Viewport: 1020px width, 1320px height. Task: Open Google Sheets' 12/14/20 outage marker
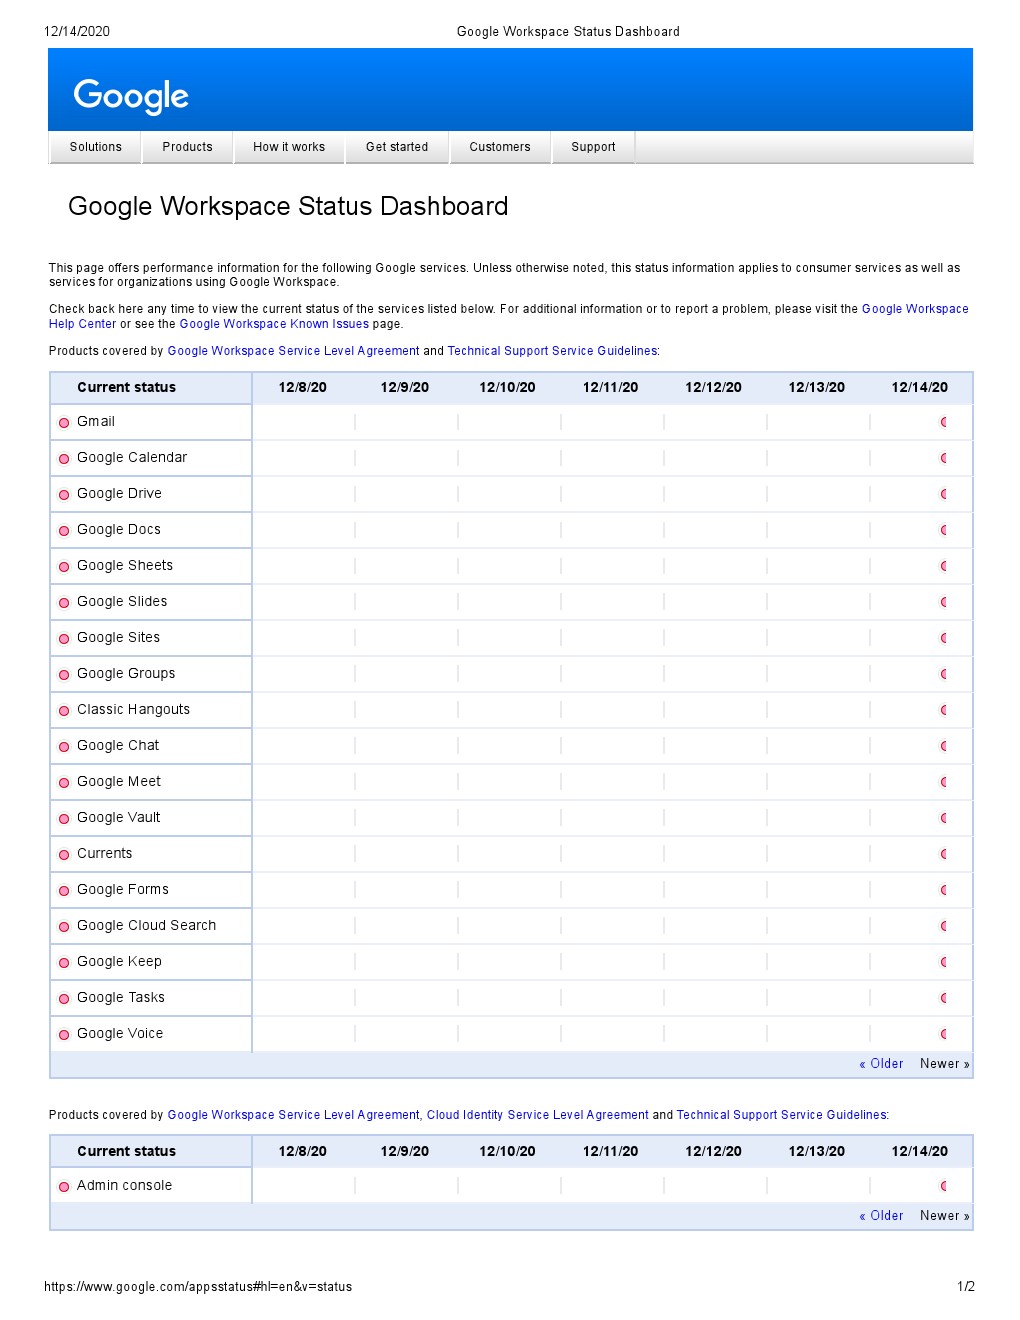coord(944,566)
